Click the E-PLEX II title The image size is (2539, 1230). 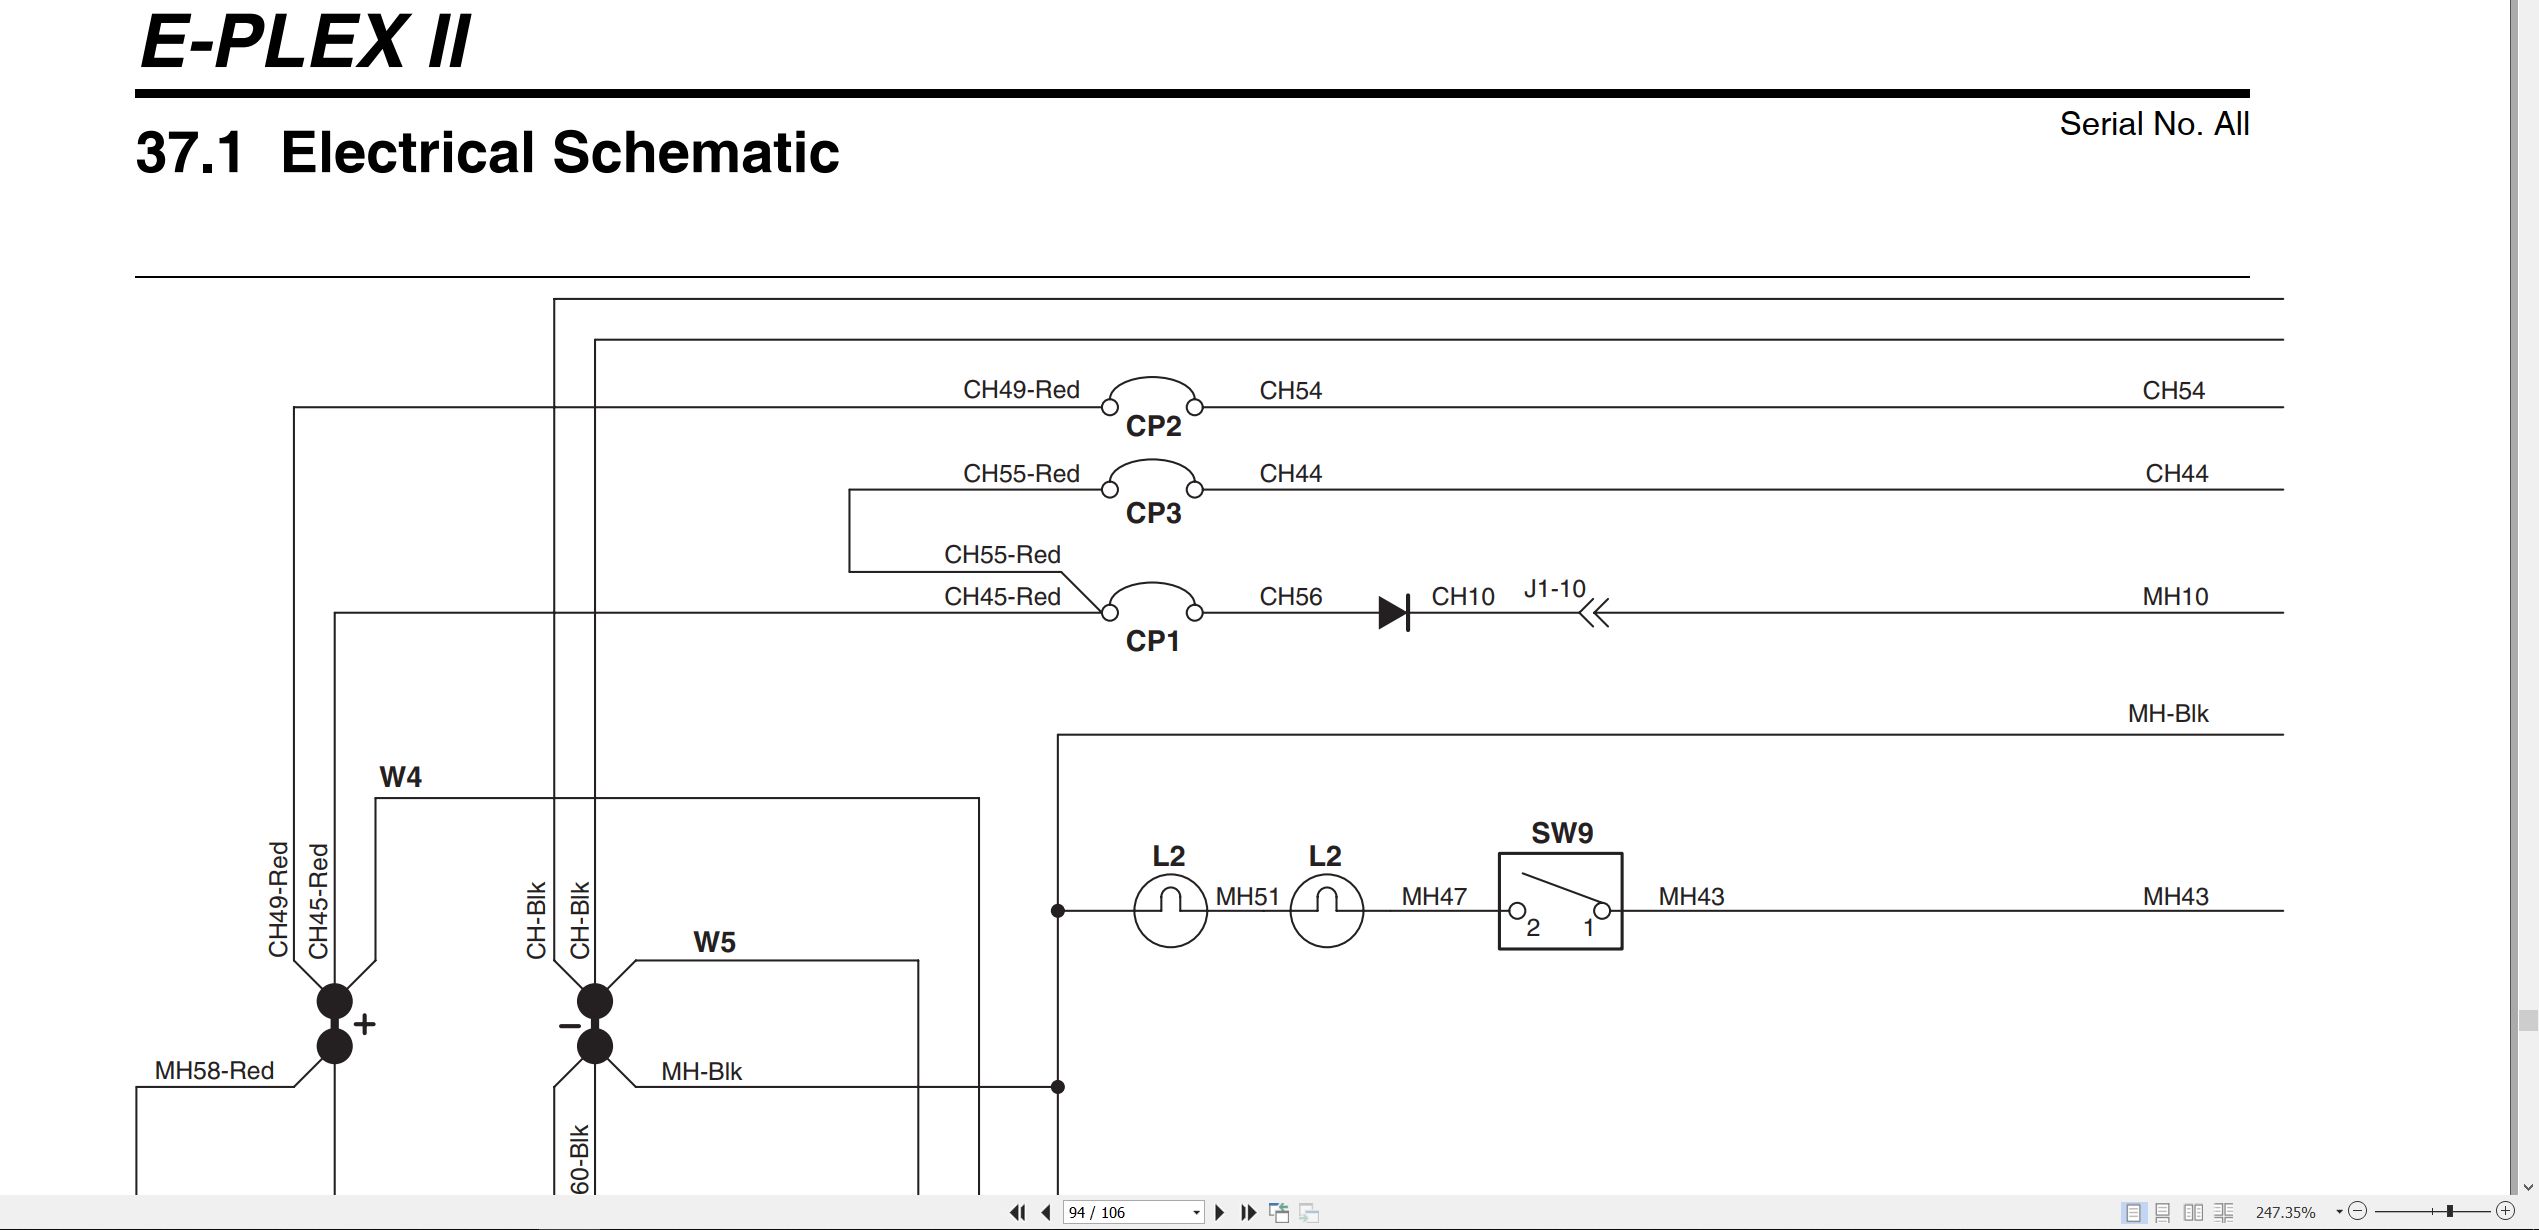pyautogui.click(x=304, y=41)
